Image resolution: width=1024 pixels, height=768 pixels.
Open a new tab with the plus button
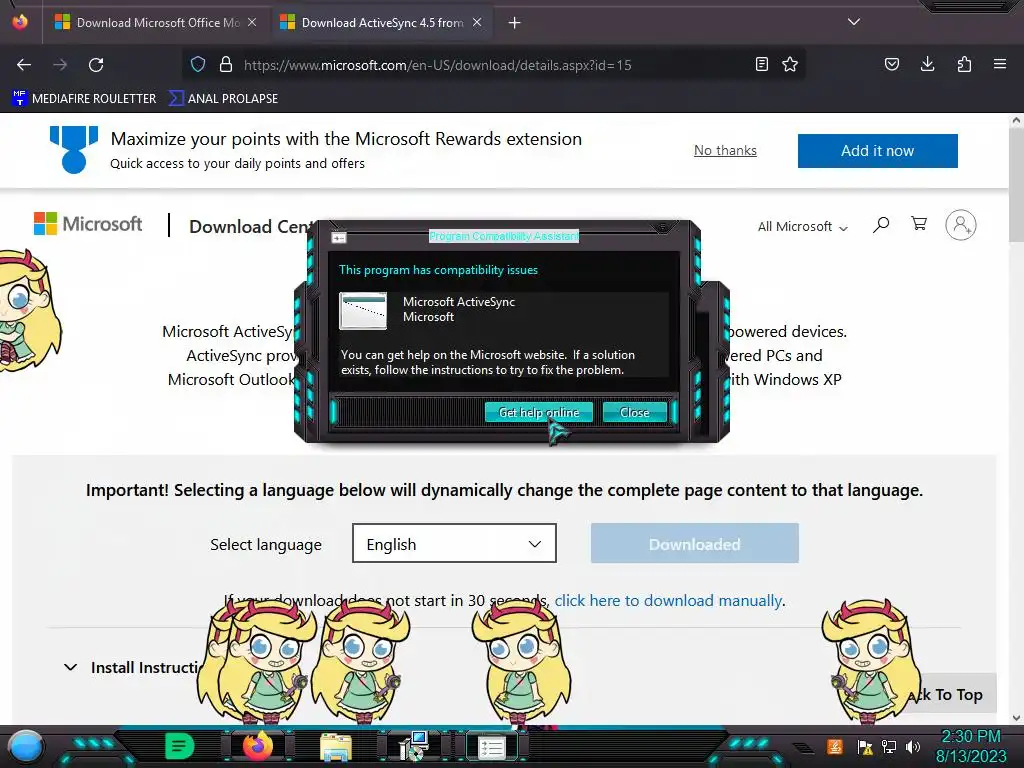[x=515, y=23]
